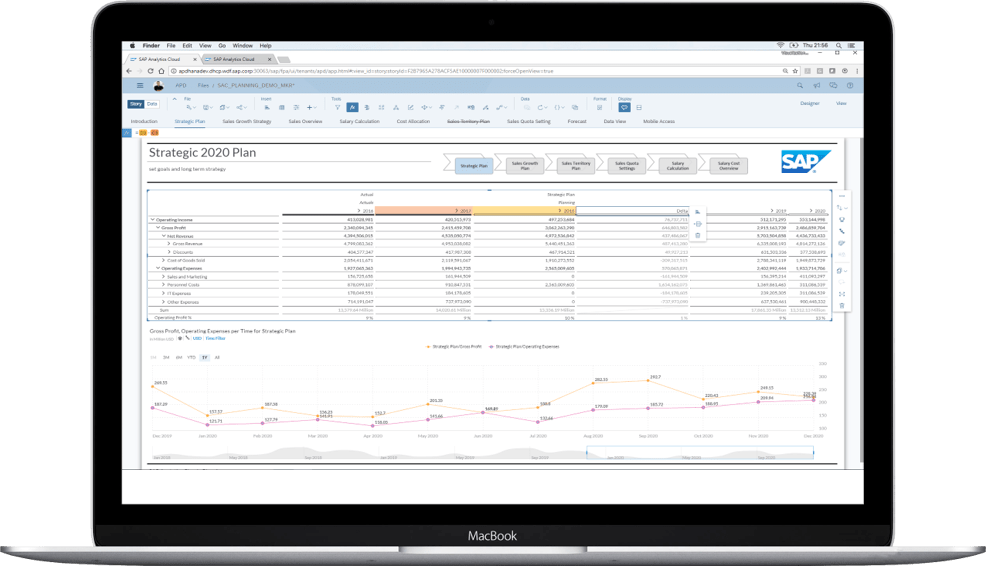Screen dimensions: 986x566
Task: Click the Sales Growth Plan navigation button
Action: coord(524,165)
